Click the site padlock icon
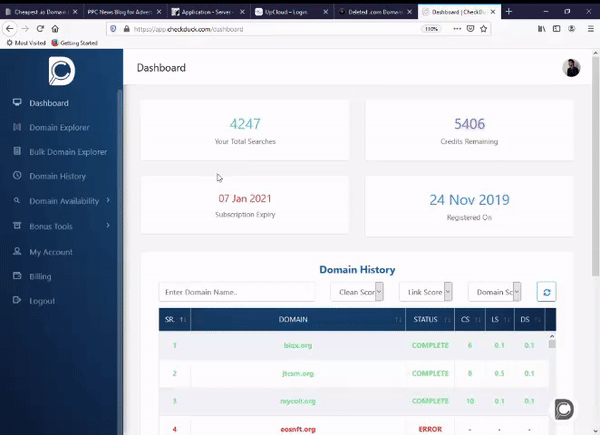Viewport: 600px width, 435px height. coord(126,29)
